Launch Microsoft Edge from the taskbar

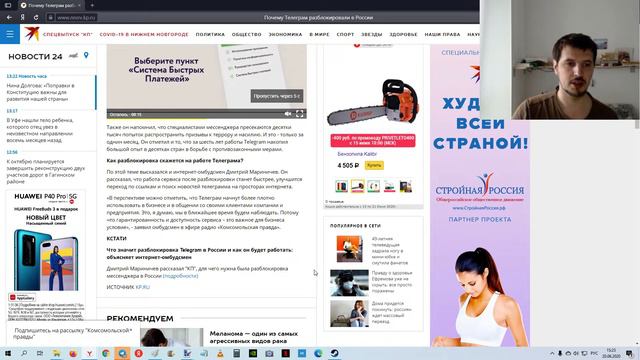[x=318, y=353]
